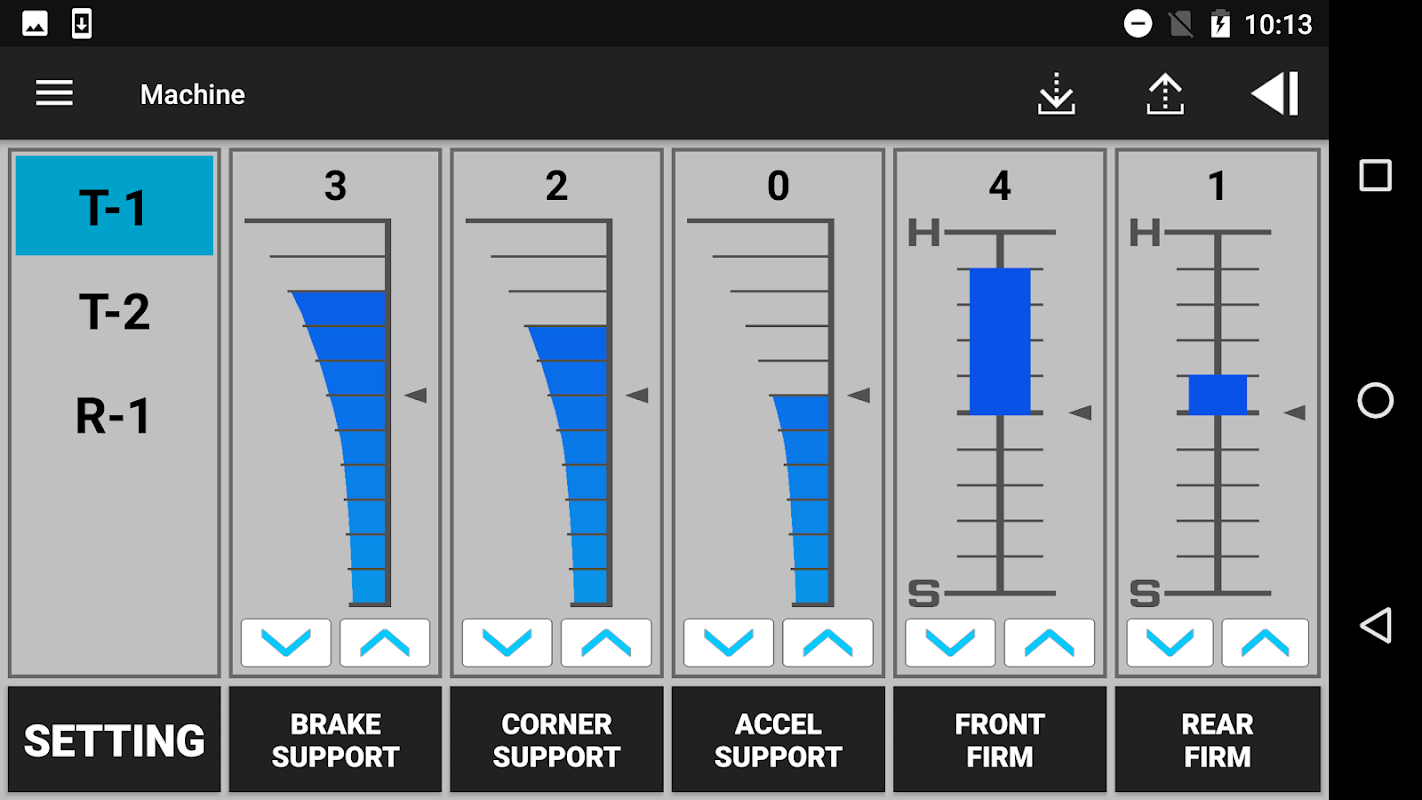Increase Corner Support with up chevron

[606, 643]
